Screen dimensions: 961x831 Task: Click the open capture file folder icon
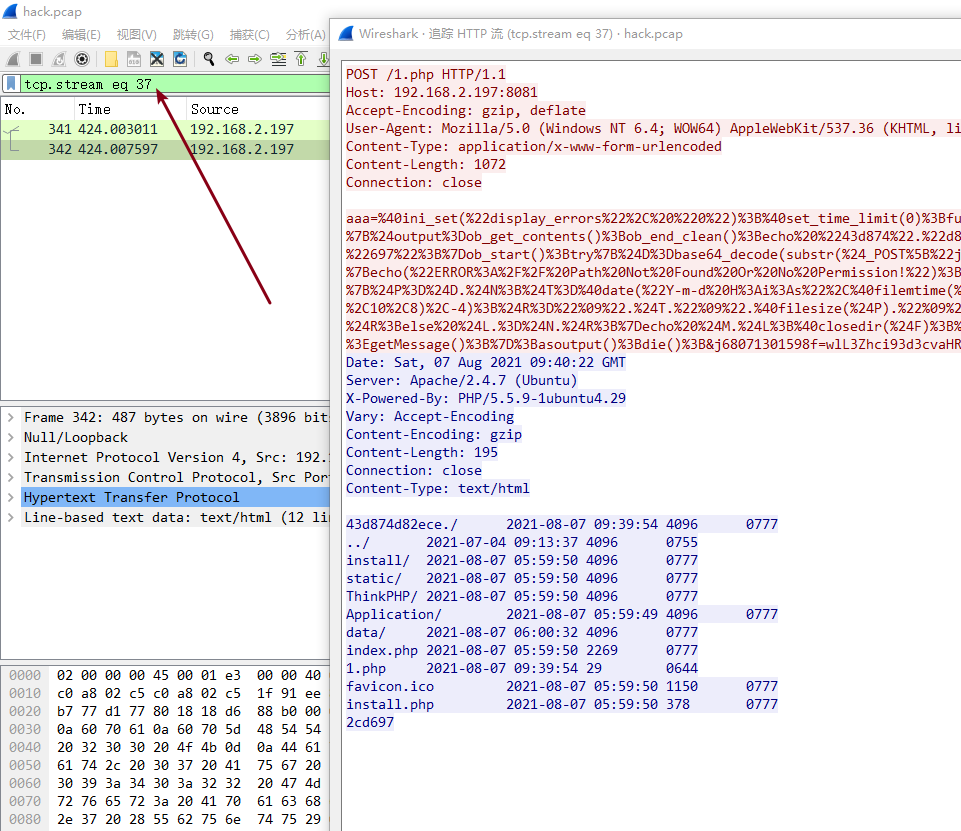pos(111,59)
